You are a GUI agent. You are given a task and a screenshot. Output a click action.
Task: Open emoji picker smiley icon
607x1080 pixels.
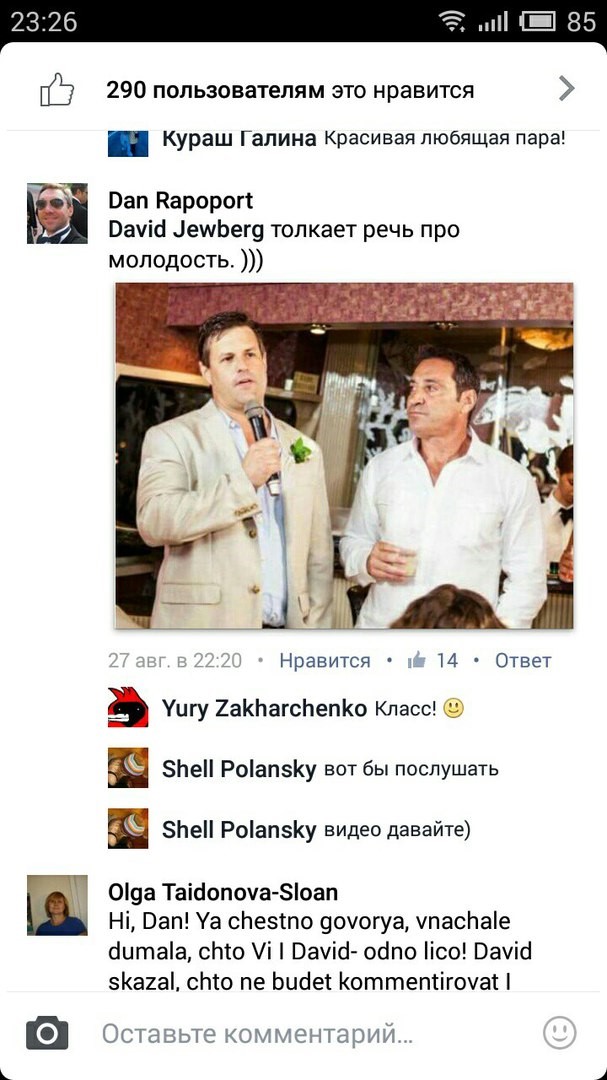click(559, 1032)
